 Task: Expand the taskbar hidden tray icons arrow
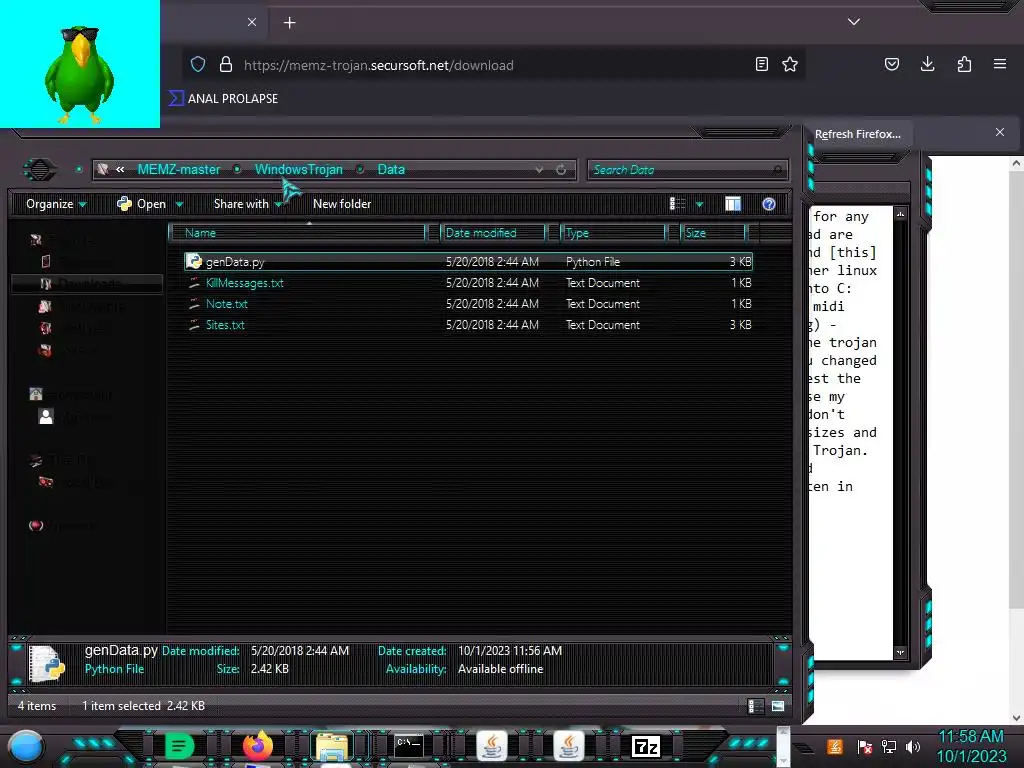click(805, 747)
